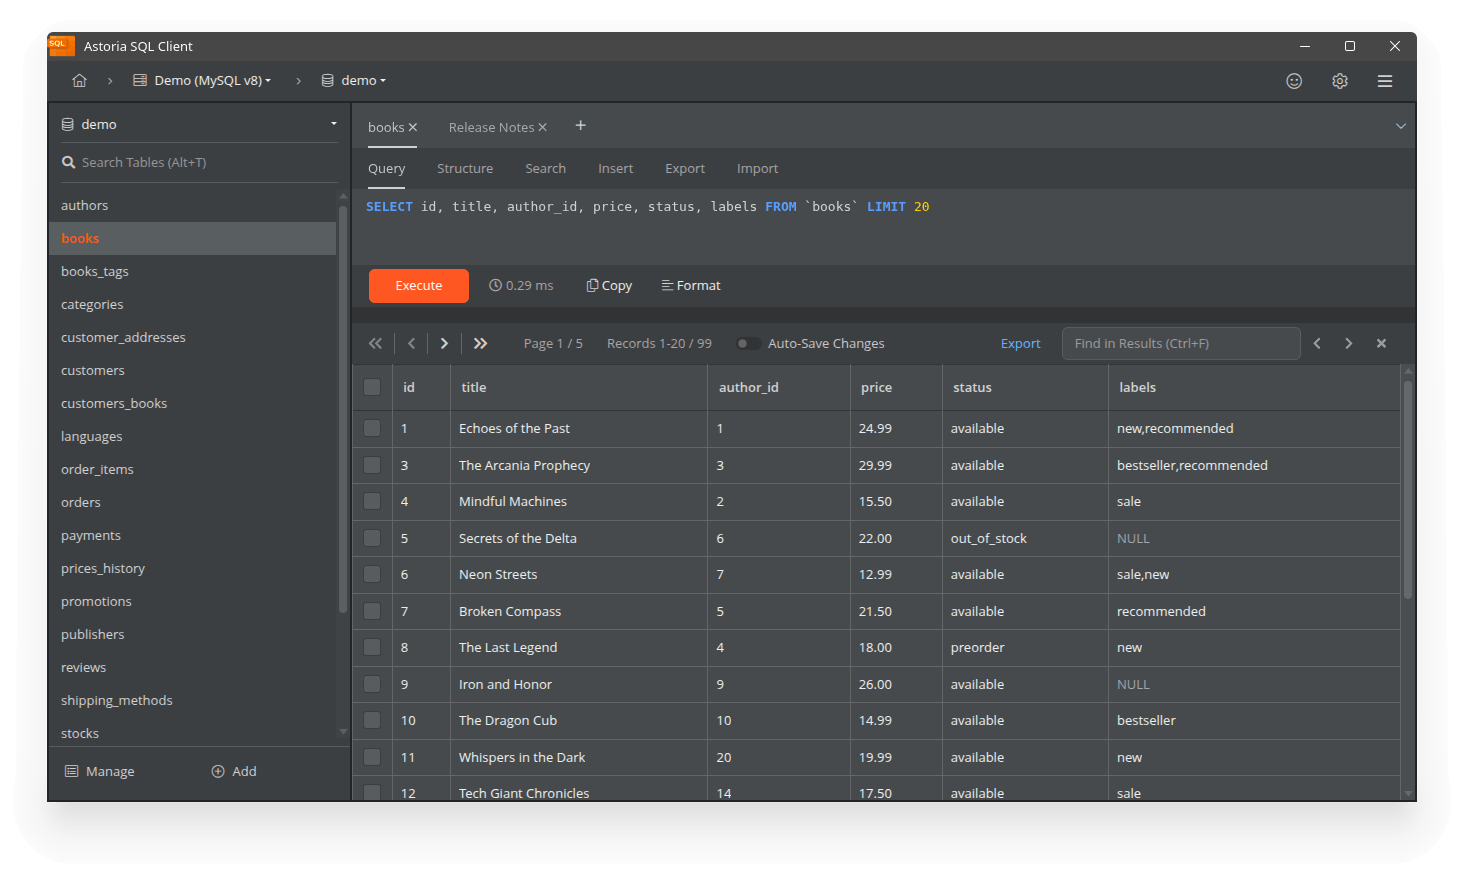Find previous match in results
Image resolution: width=1464 pixels, height=878 pixels.
pos(1317,343)
